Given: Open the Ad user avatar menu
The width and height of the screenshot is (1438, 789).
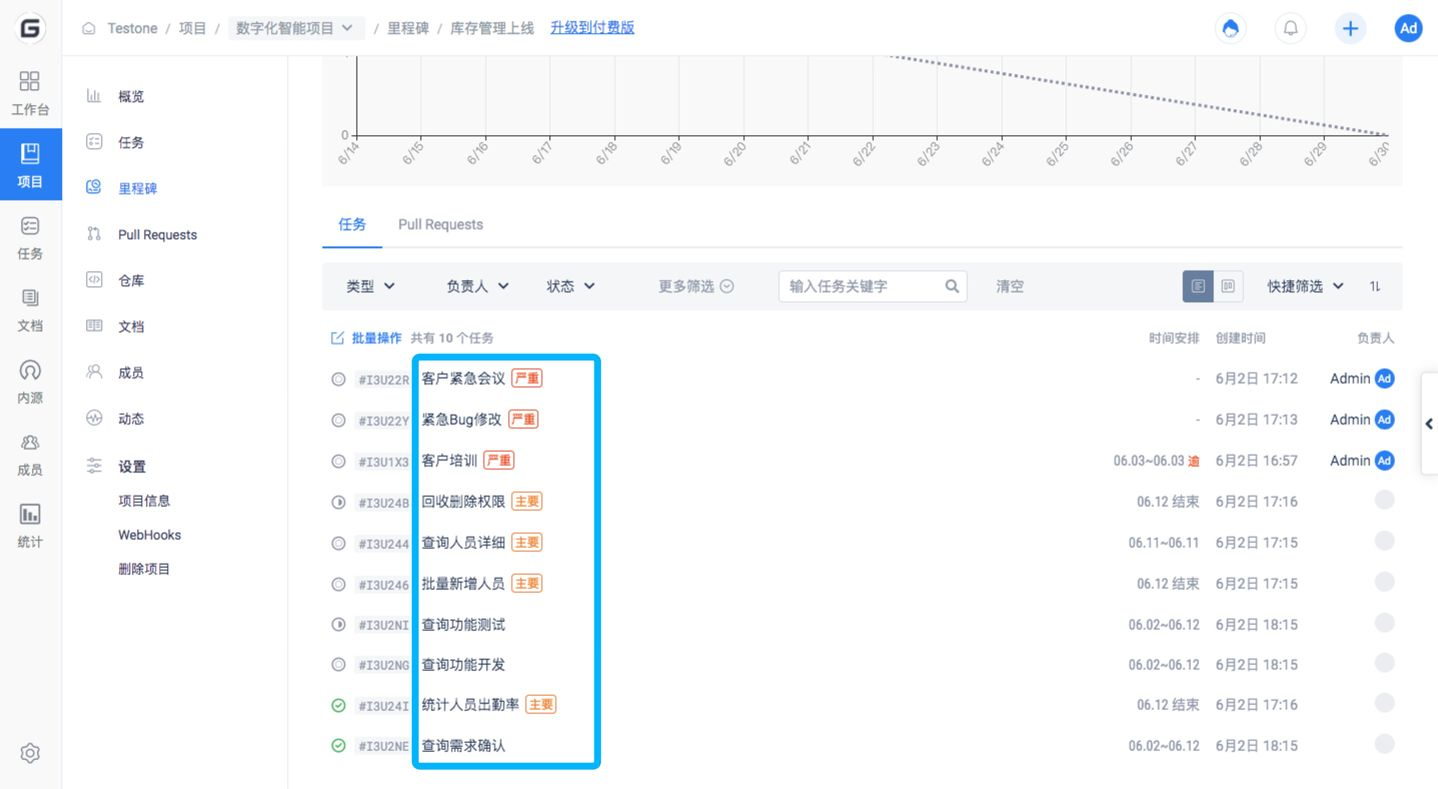Looking at the screenshot, I should (x=1409, y=28).
